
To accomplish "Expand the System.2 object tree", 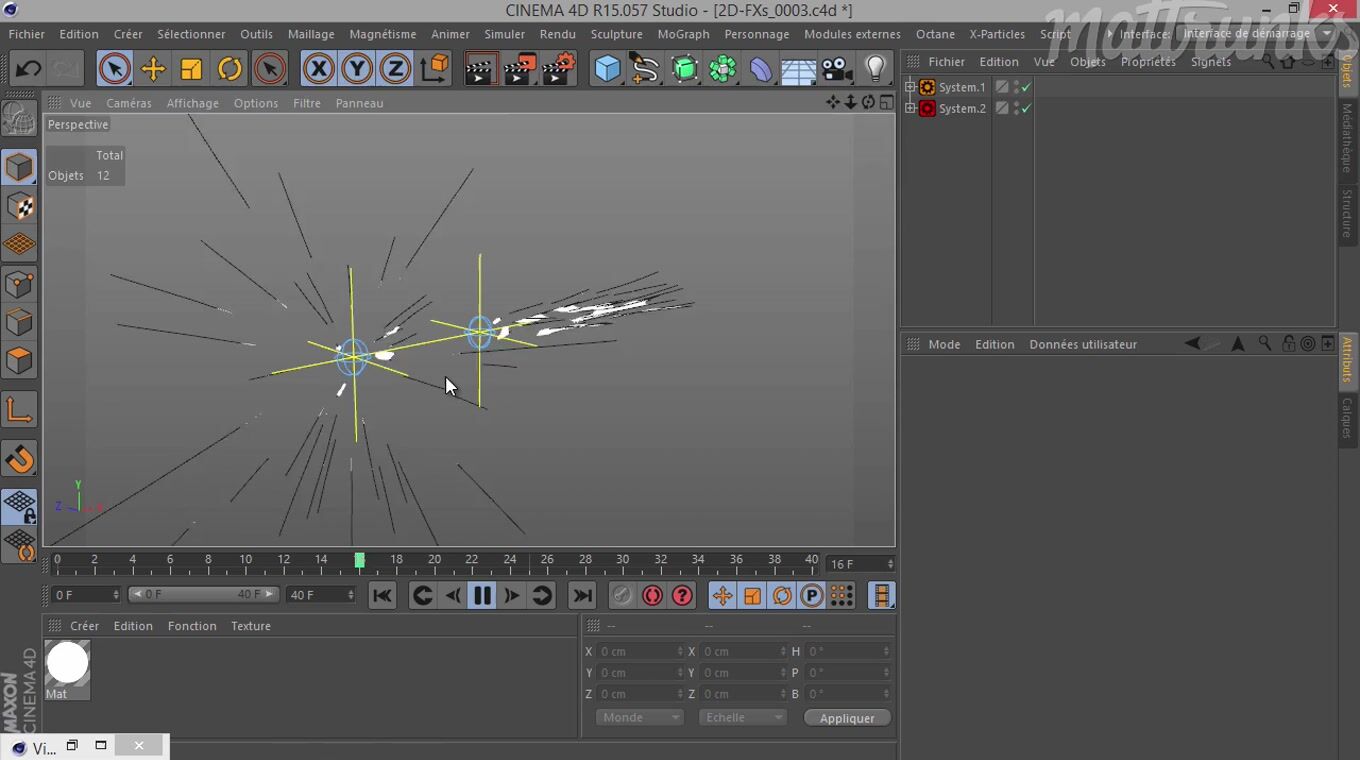I will point(910,108).
